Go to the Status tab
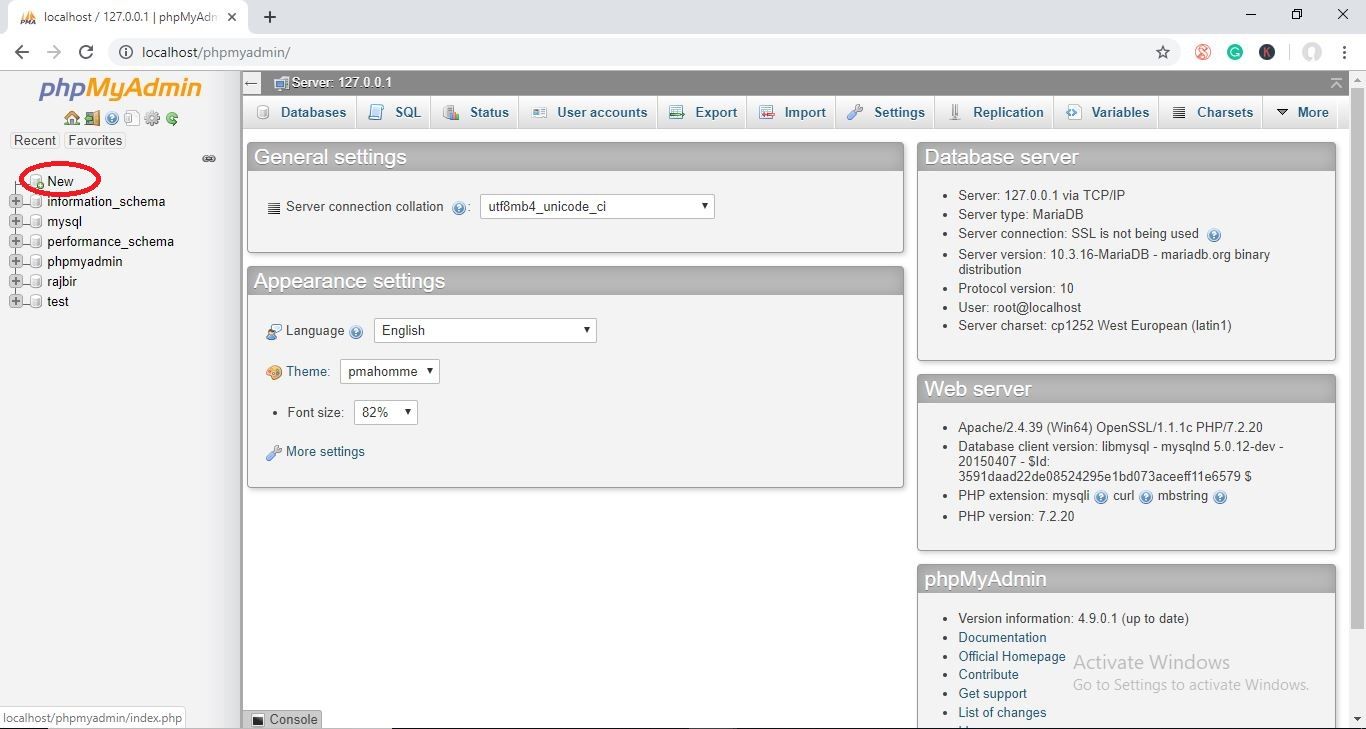Image resolution: width=1366 pixels, height=729 pixels. click(476, 112)
